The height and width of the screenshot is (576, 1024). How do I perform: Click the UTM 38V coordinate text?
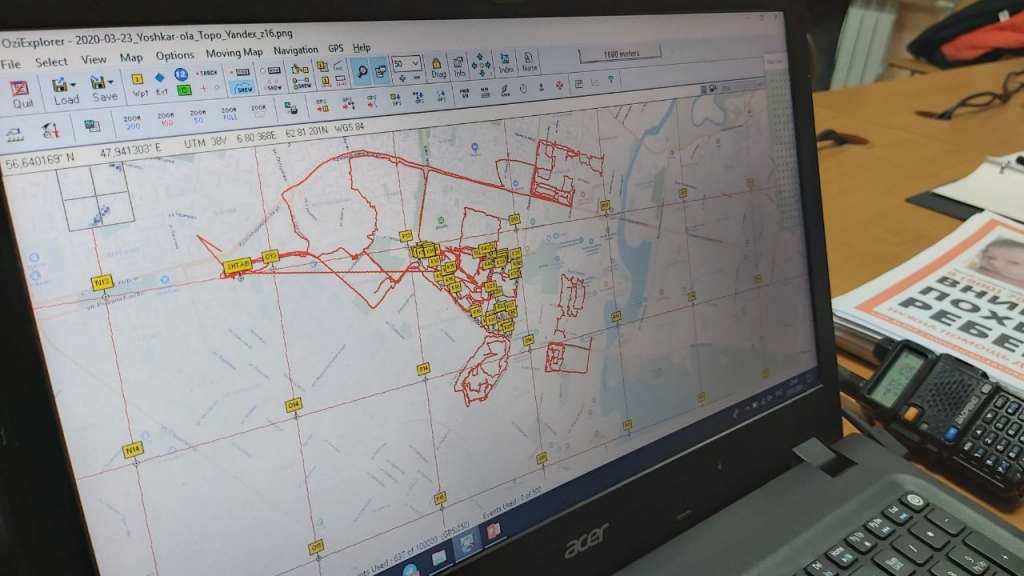click(x=204, y=142)
